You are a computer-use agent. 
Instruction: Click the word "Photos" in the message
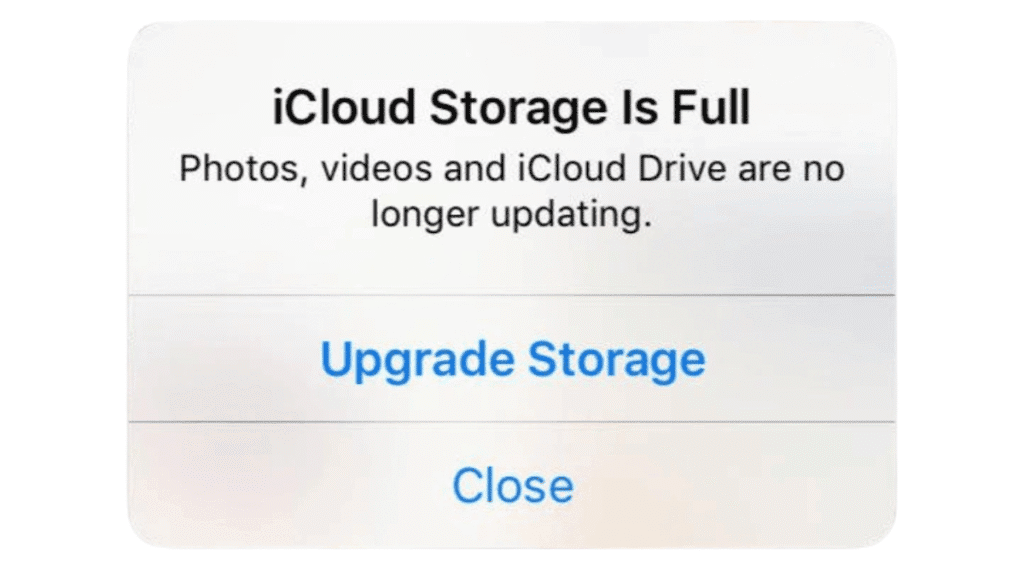click(x=238, y=169)
